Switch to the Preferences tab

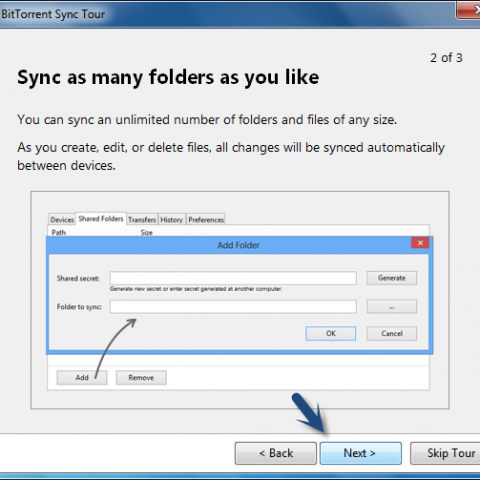[206, 220]
